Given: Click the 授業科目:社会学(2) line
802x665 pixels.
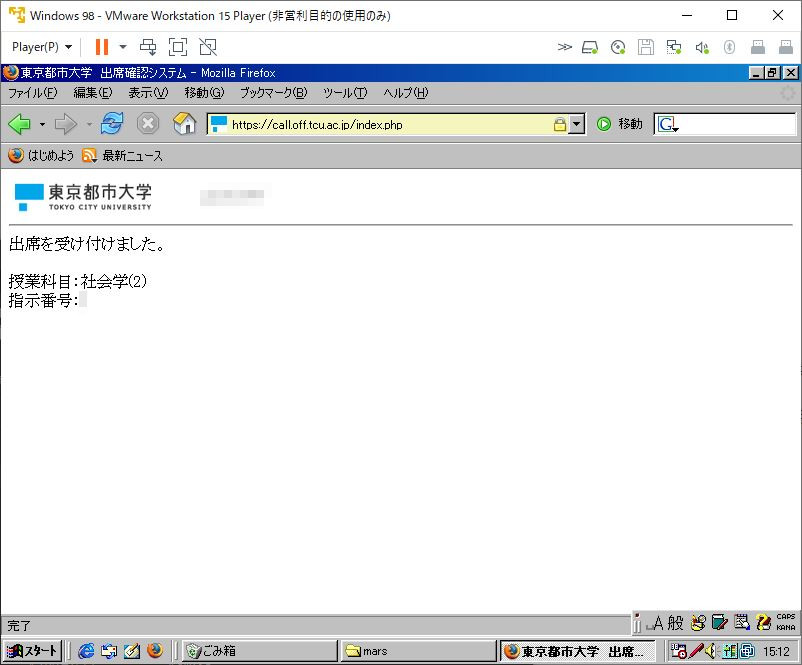Looking at the screenshot, I should pyautogui.click(x=78, y=281).
